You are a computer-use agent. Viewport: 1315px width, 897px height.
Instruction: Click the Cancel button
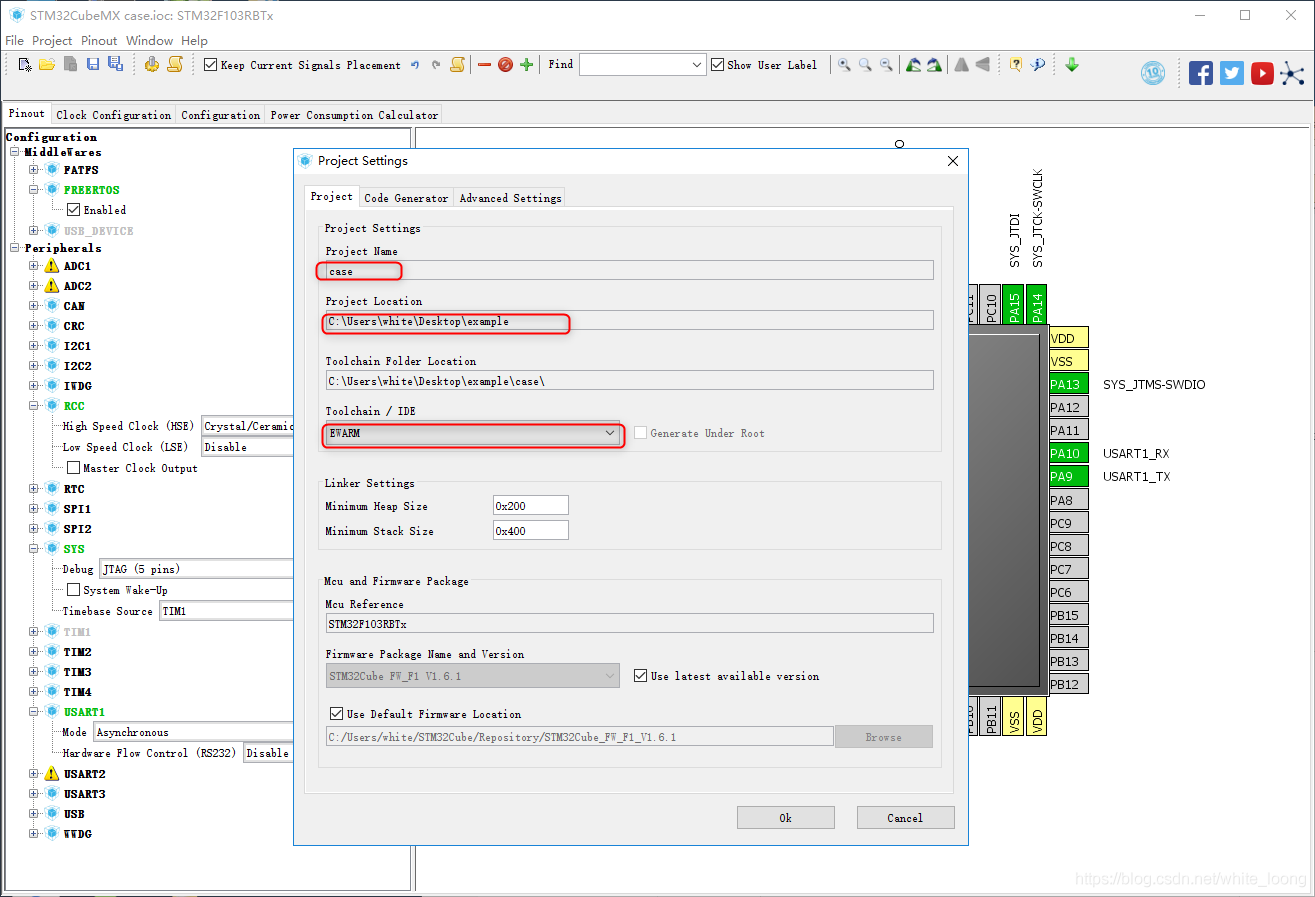pos(905,818)
